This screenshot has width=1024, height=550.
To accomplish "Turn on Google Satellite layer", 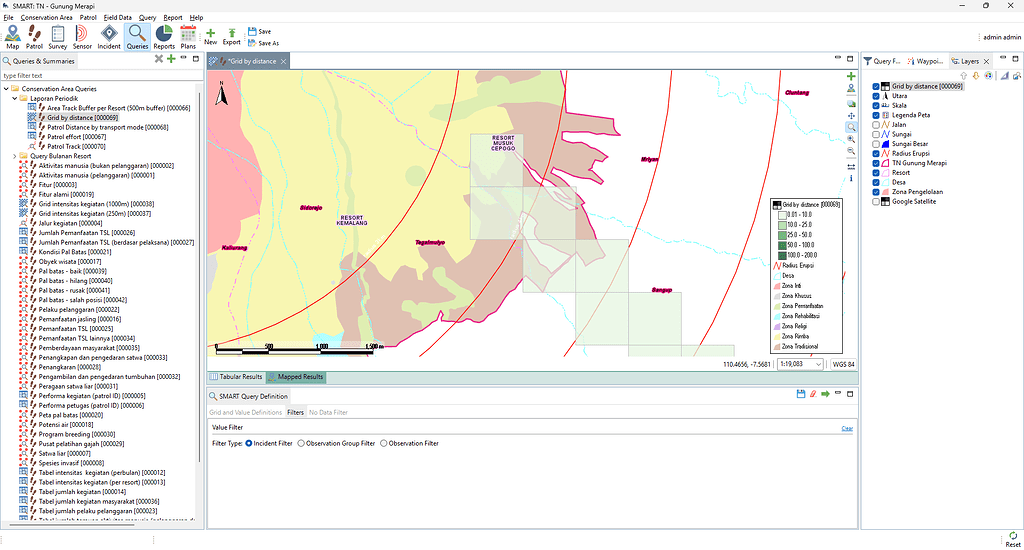I will 876,201.
